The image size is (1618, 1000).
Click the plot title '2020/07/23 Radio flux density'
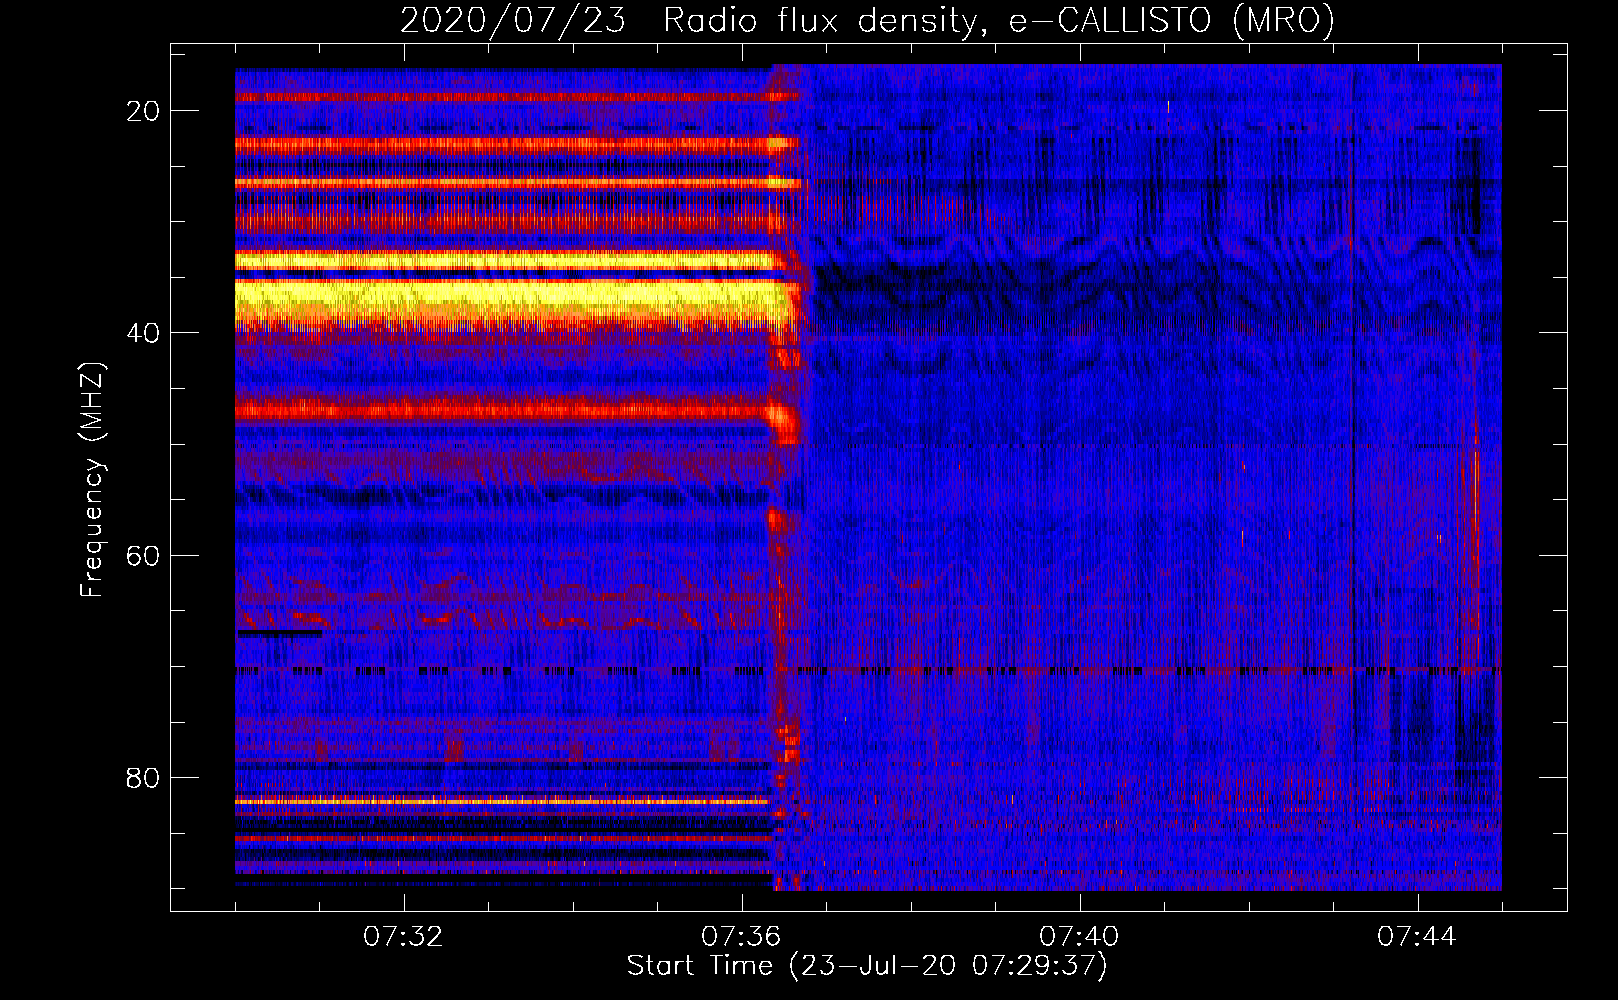click(x=867, y=21)
